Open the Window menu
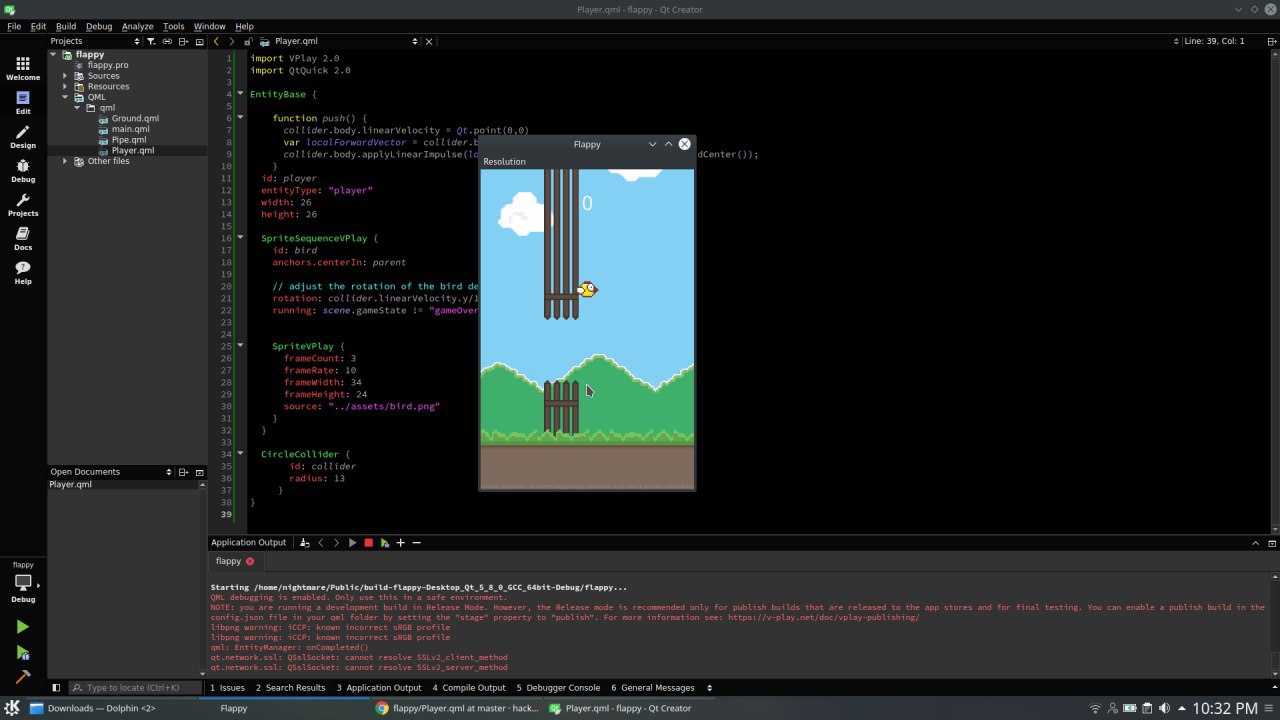 click(x=209, y=26)
